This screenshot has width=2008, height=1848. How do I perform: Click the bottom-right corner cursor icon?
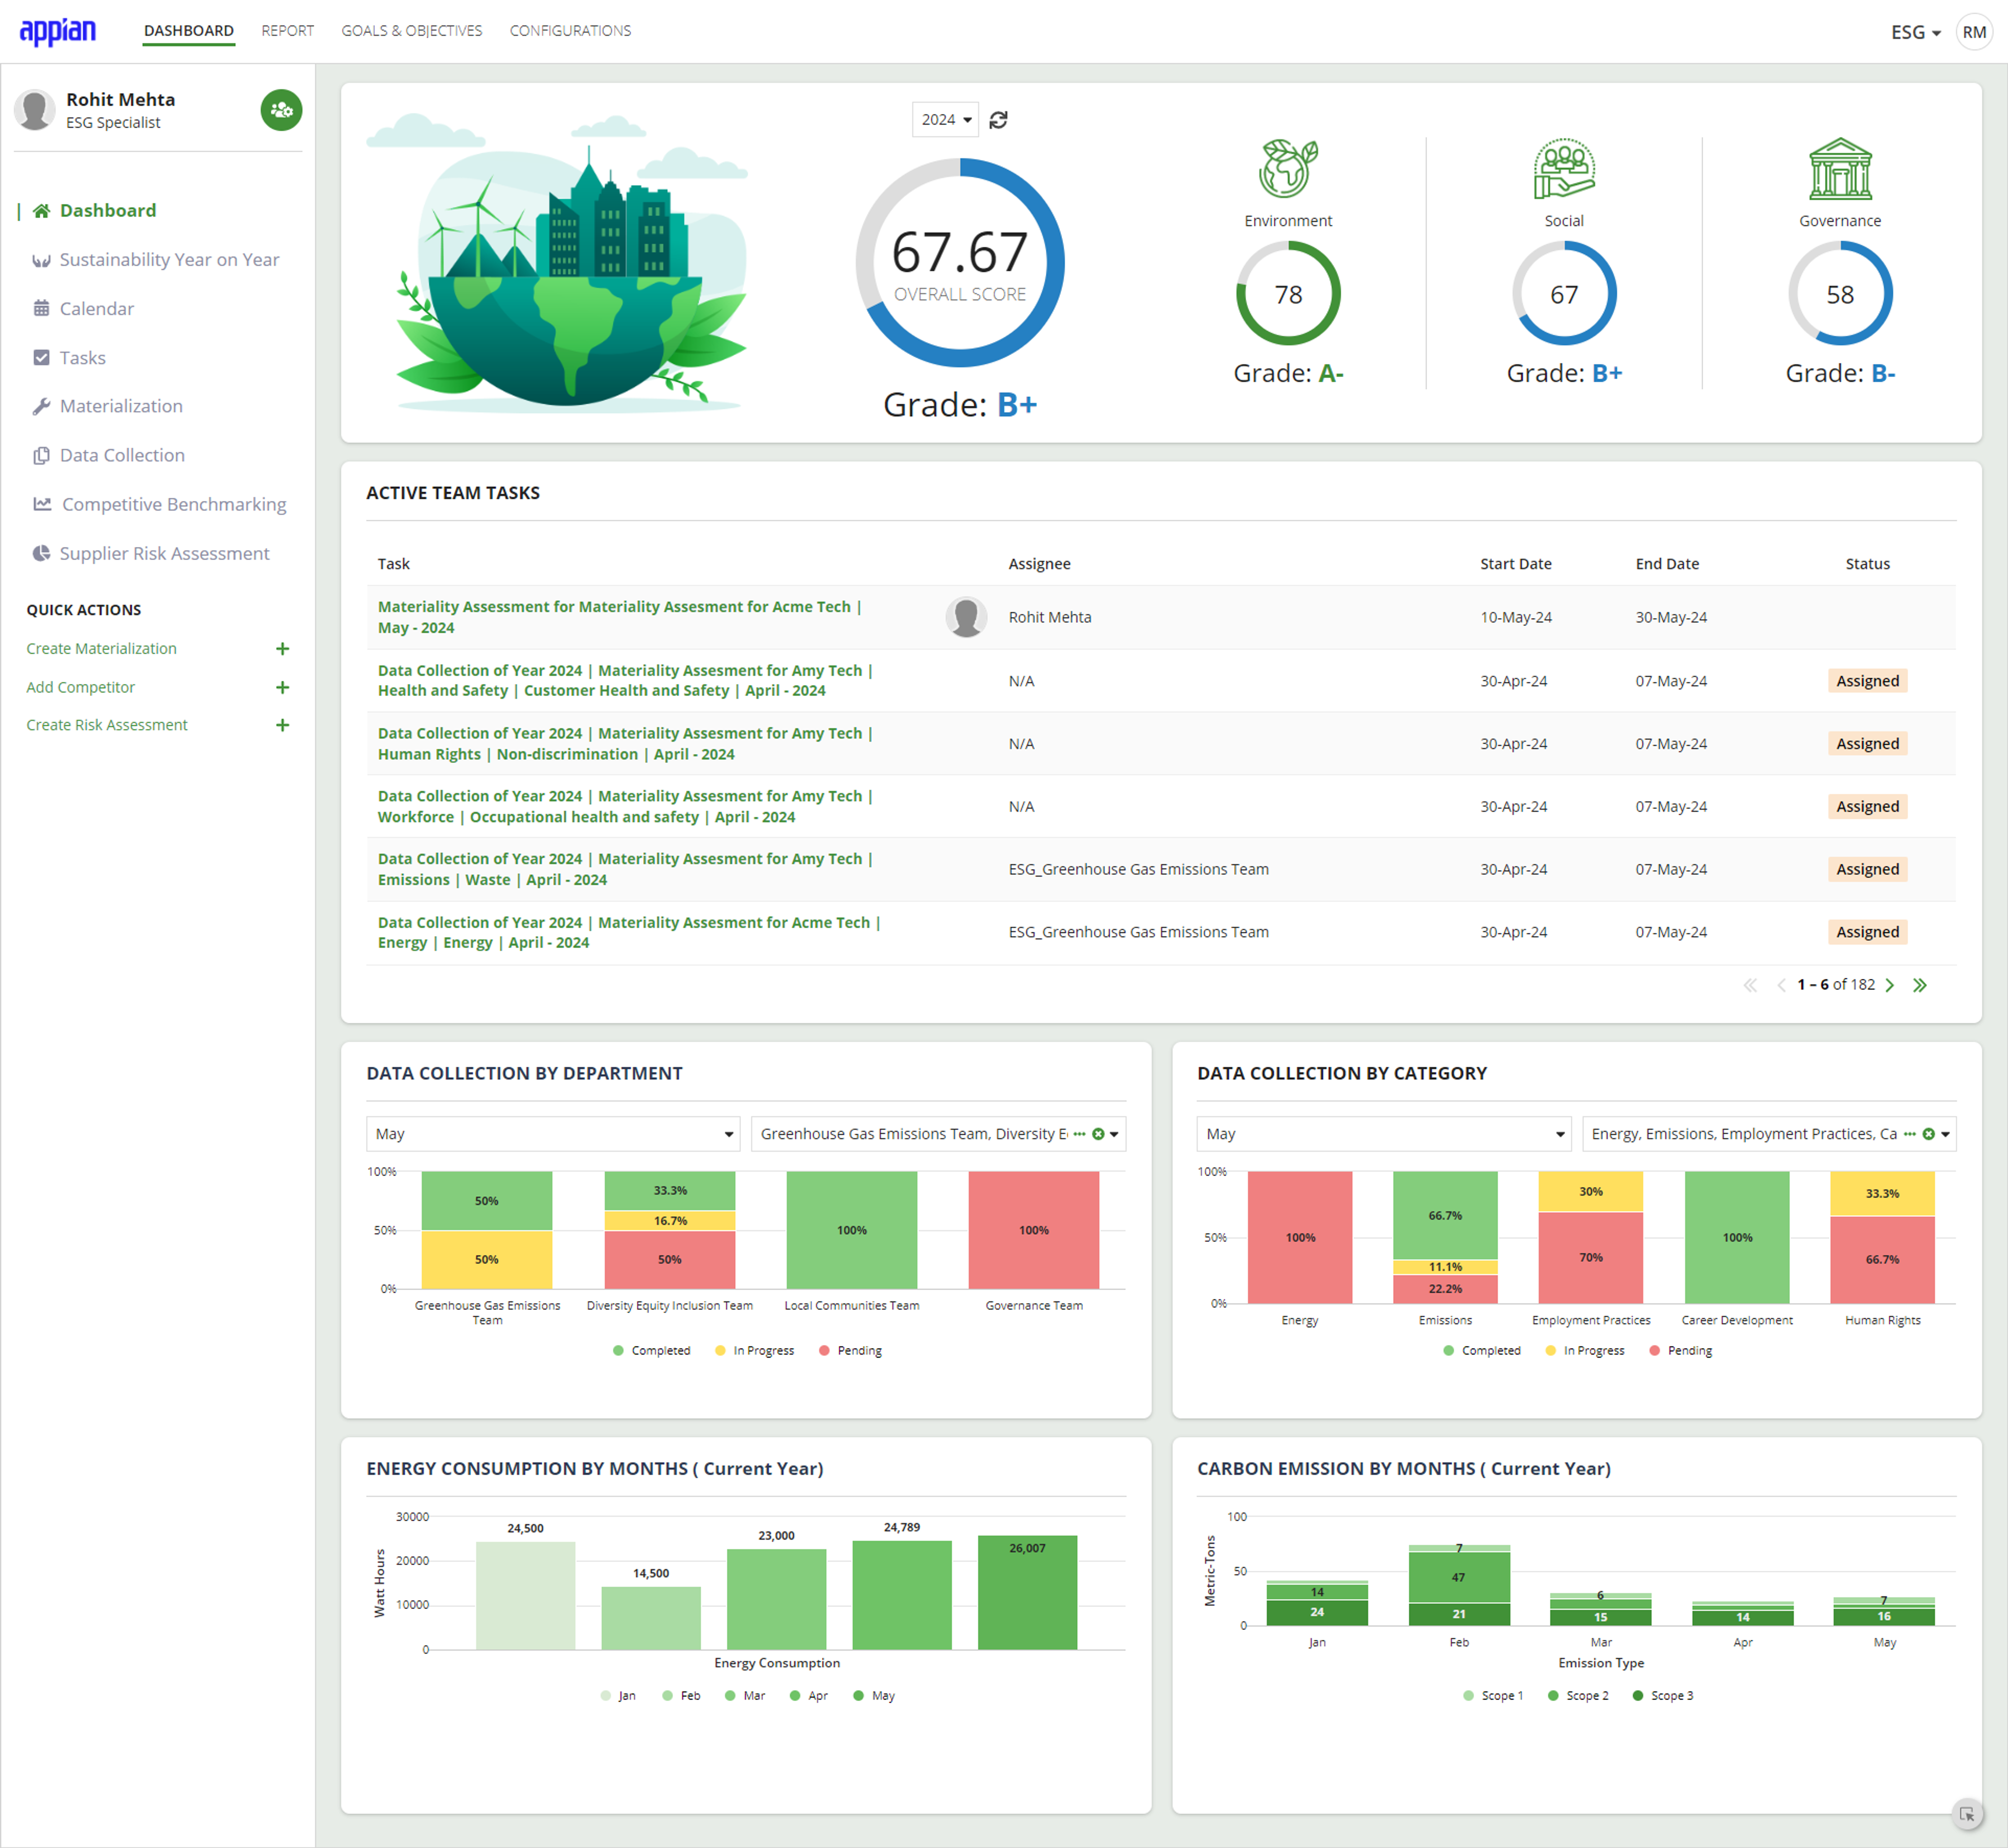click(x=1966, y=1814)
